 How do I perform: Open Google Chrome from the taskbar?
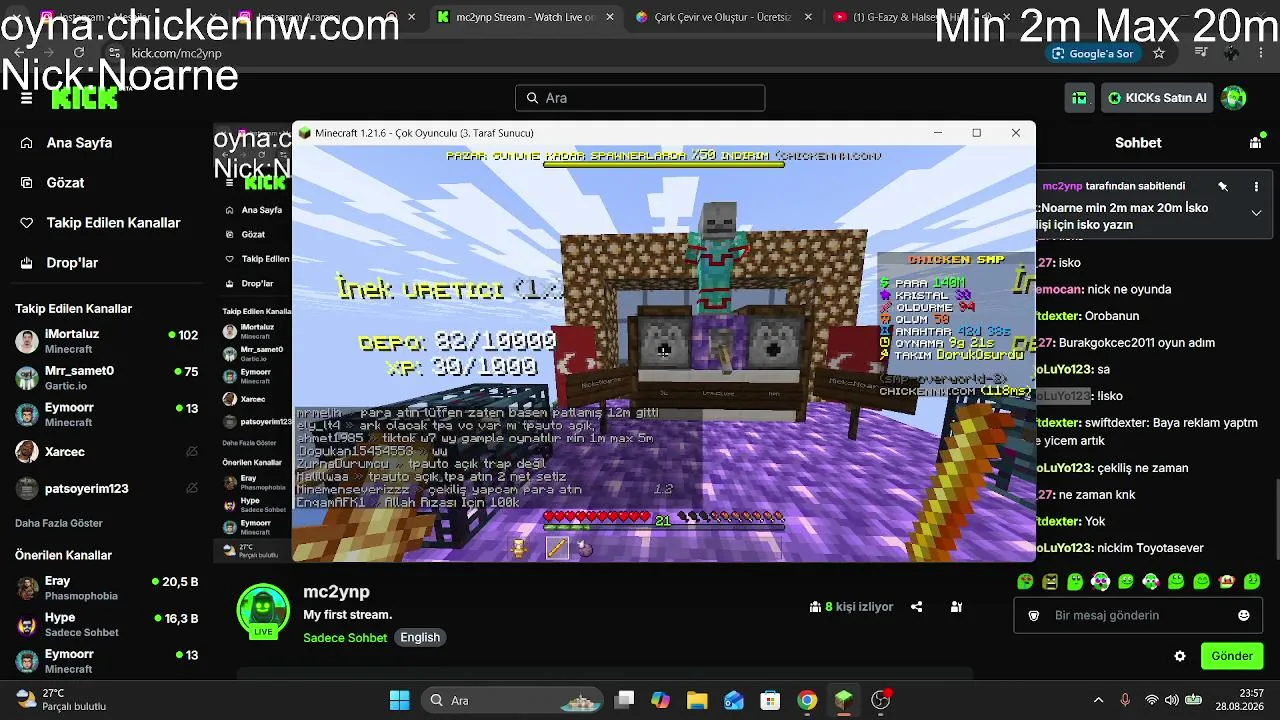(x=807, y=700)
